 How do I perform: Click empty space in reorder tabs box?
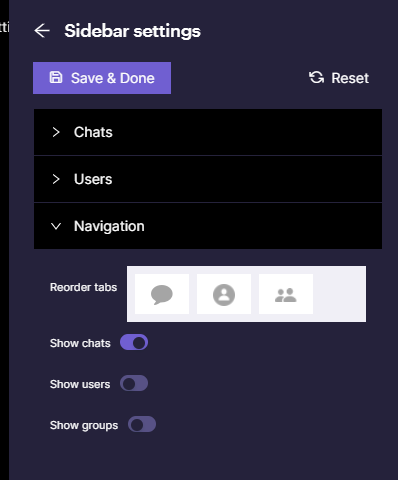pyautogui.click(x=339, y=294)
